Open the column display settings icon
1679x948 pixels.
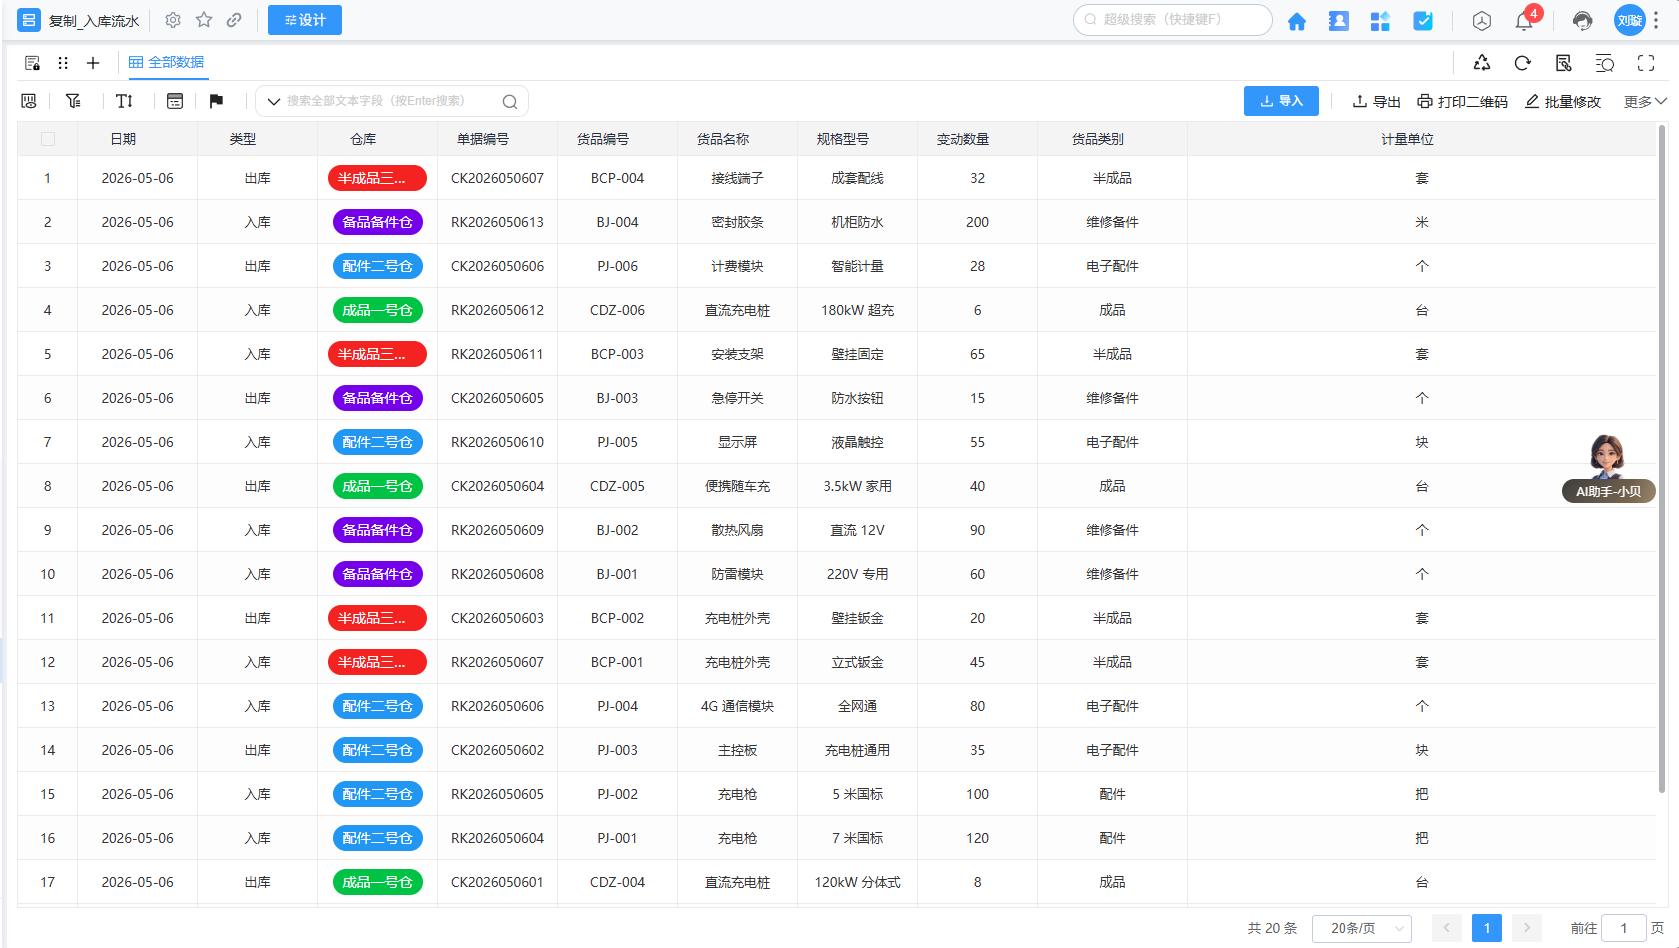(x=29, y=101)
